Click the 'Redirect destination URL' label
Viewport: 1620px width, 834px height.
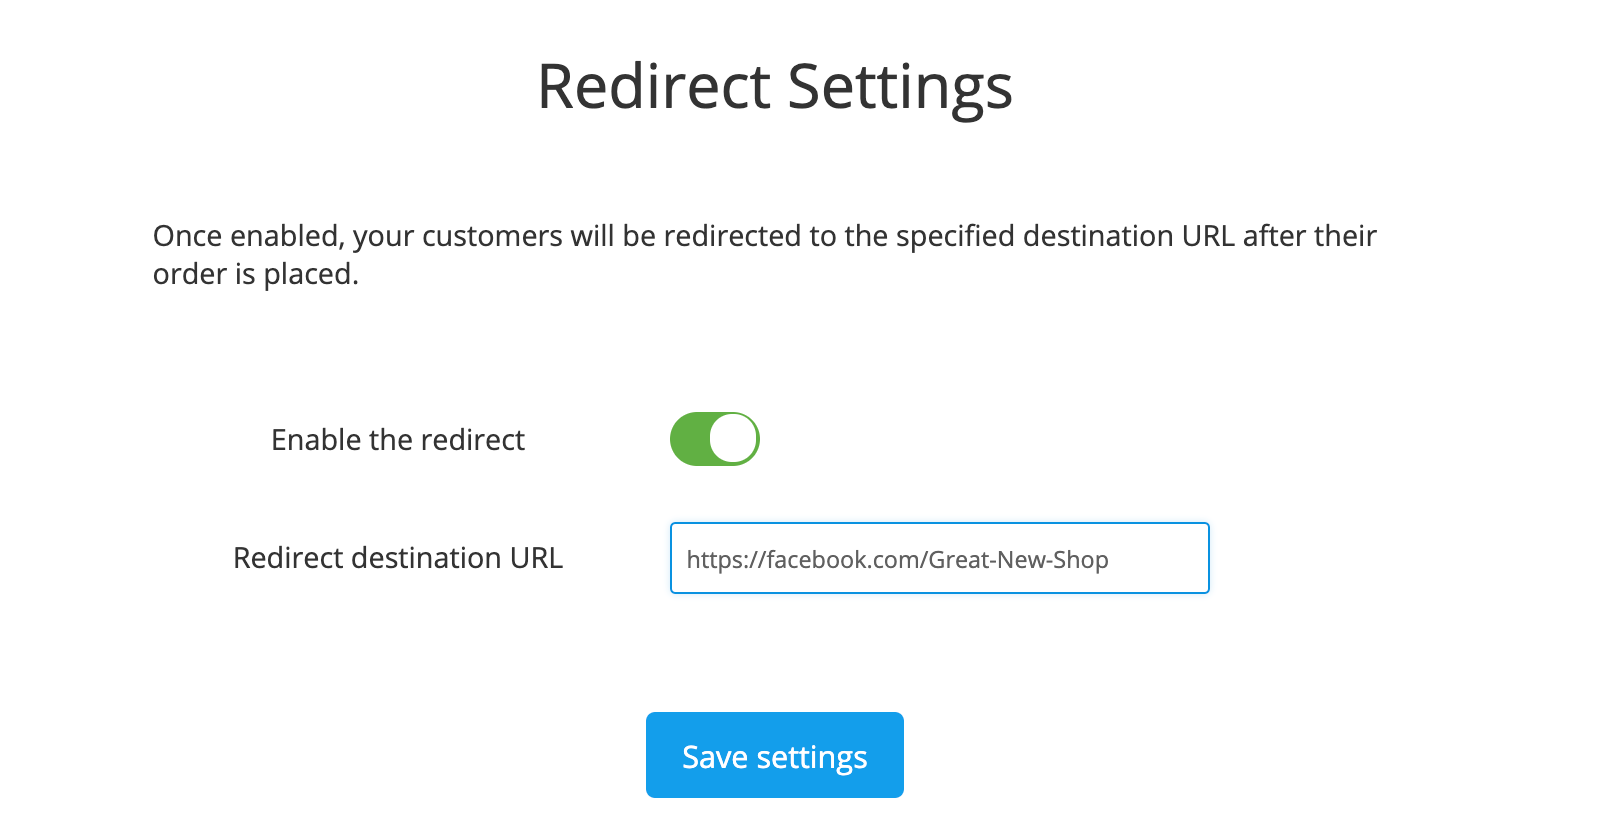pyautogui.click(x=399, y=558)
